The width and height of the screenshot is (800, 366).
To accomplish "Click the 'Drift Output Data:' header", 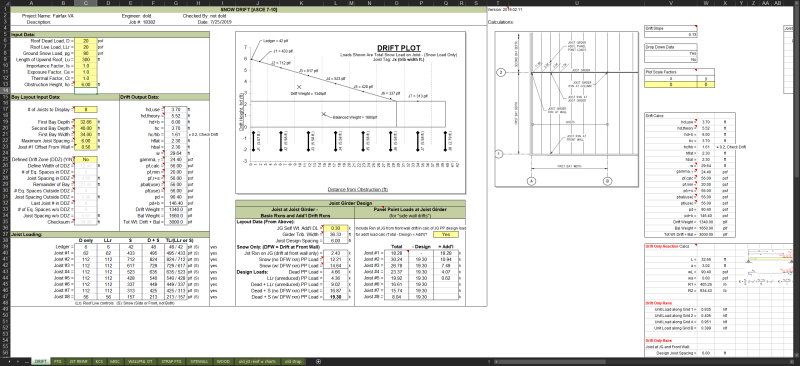I will click(164, 96).
